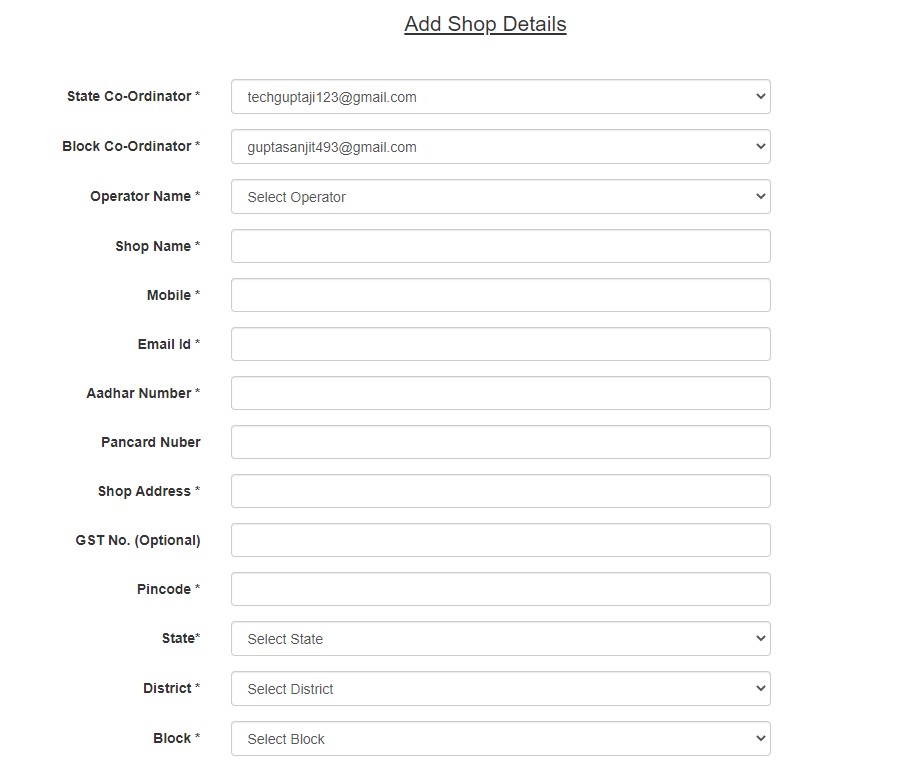The image size is (897, 766).
Task: Open the Block Co-Ordinator dropdown
Action: click(x=501, y=146)
